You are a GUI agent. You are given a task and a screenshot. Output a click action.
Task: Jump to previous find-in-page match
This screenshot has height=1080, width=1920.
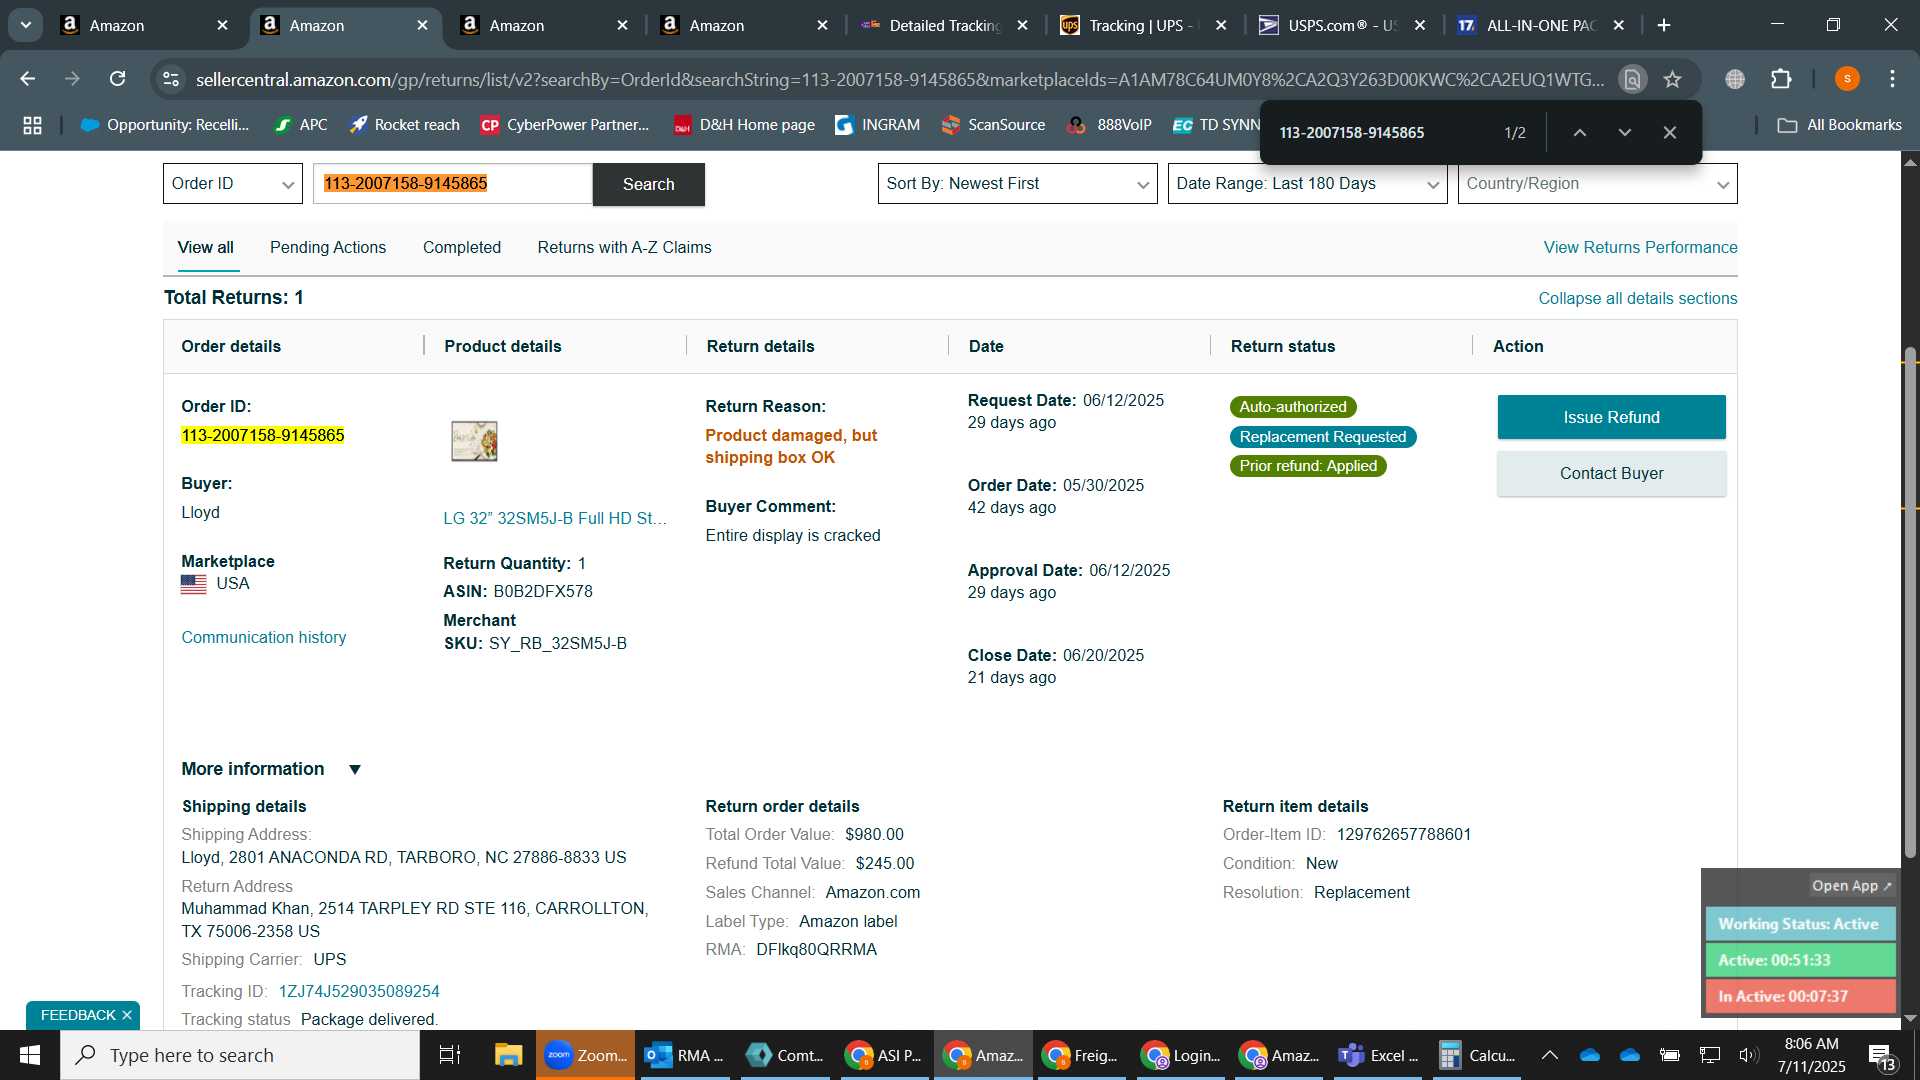tap(1580, 133)
